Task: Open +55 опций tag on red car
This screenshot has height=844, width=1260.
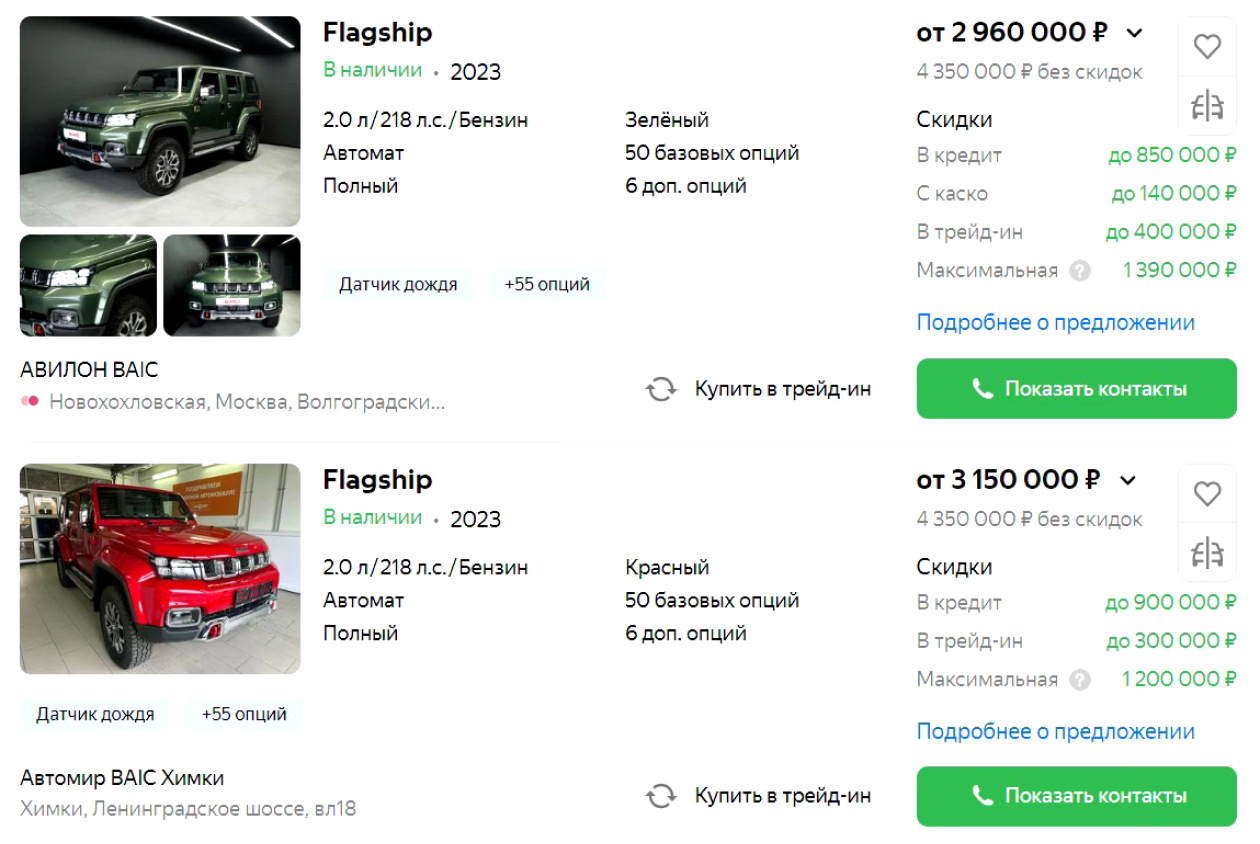Action: [x=244, y=714]
